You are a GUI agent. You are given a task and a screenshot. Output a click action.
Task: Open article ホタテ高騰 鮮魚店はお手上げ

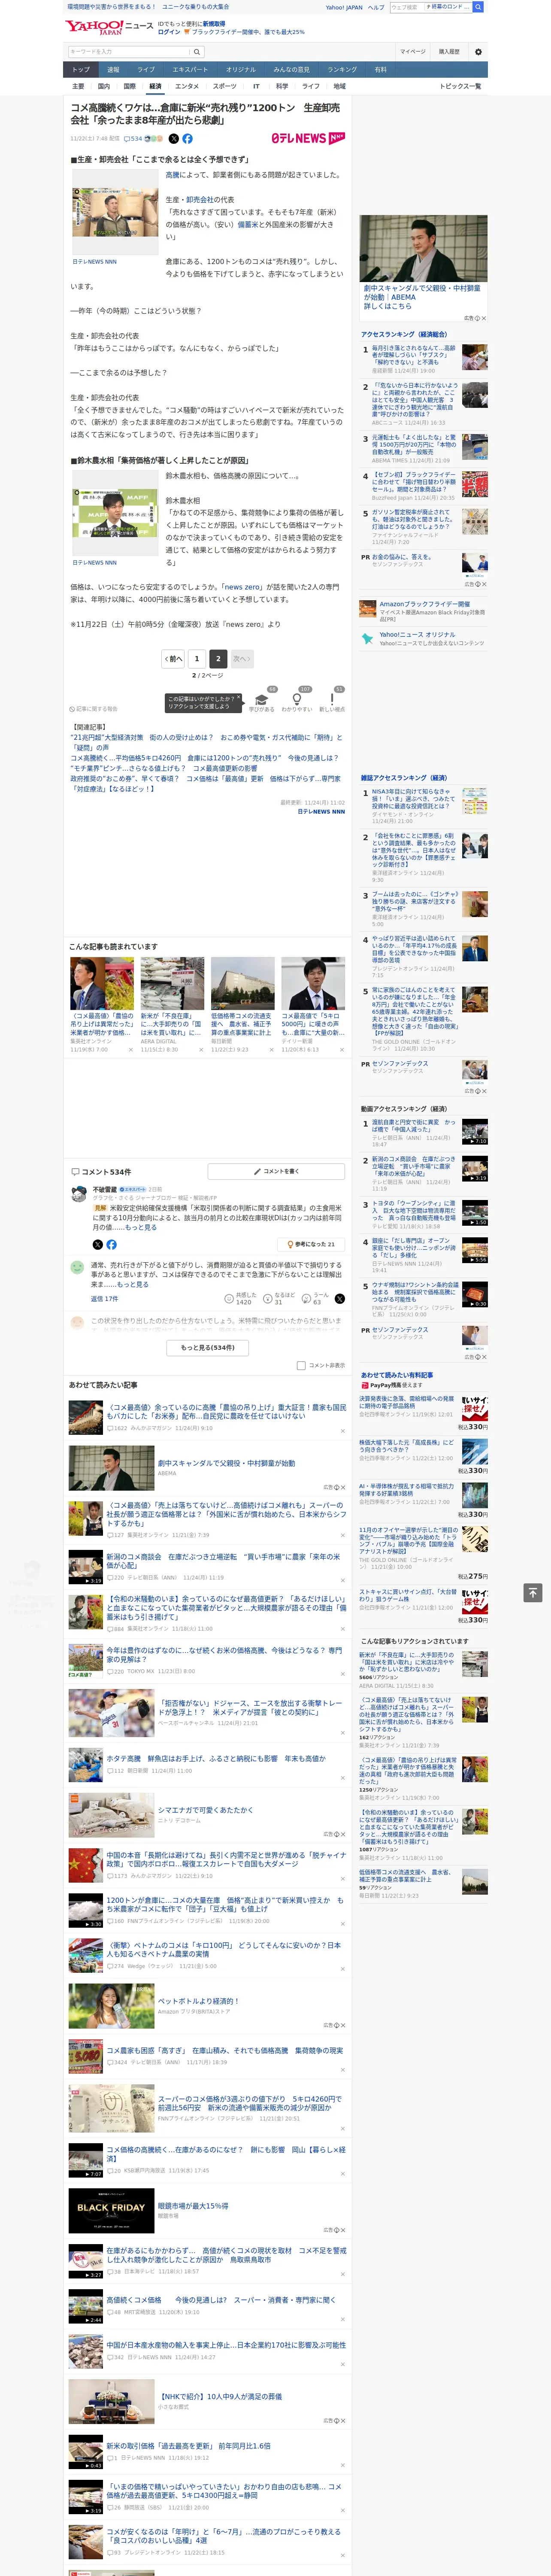coord(216,1758)
